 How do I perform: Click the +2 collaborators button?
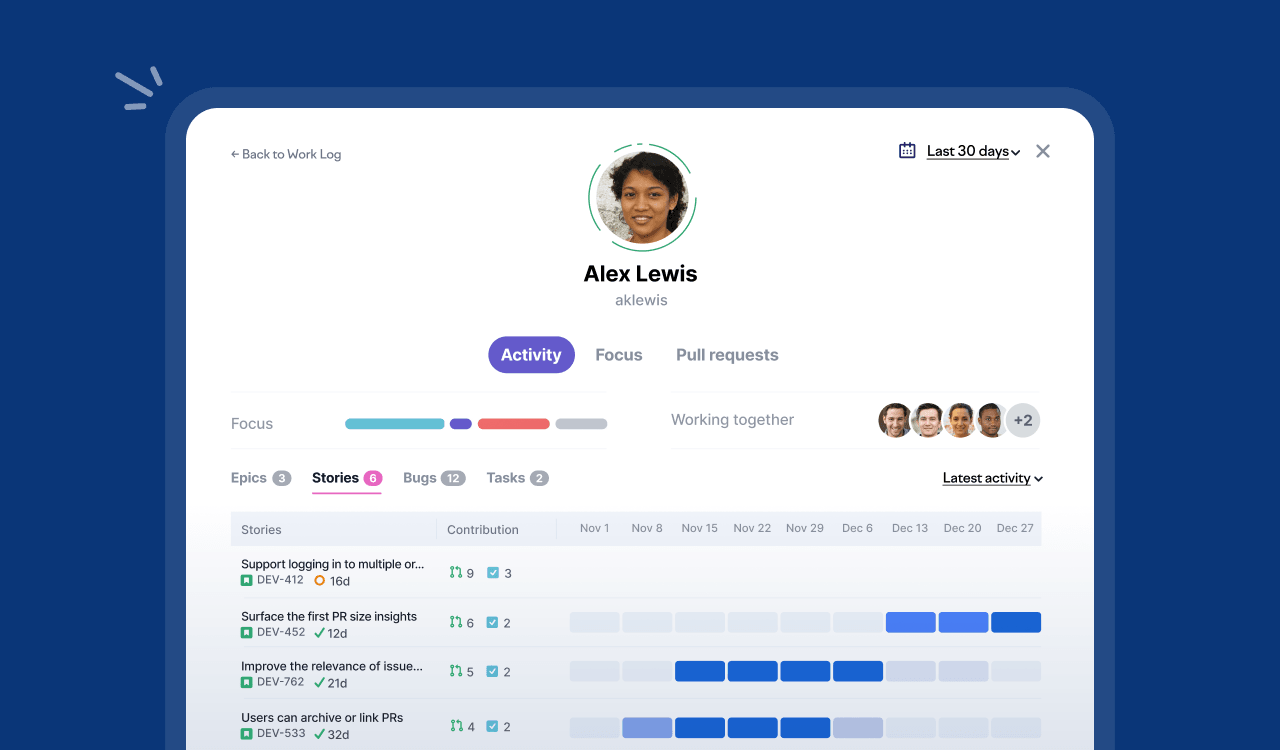pyautogui.click(x=1022, y=420)
